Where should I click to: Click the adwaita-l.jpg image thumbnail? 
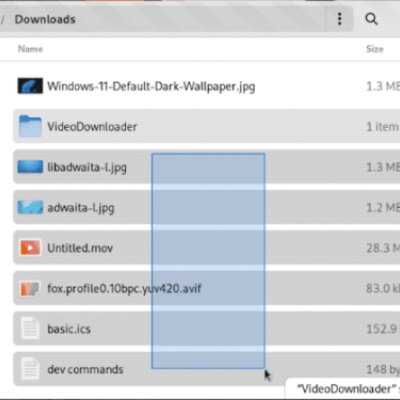tap(30, 207)
